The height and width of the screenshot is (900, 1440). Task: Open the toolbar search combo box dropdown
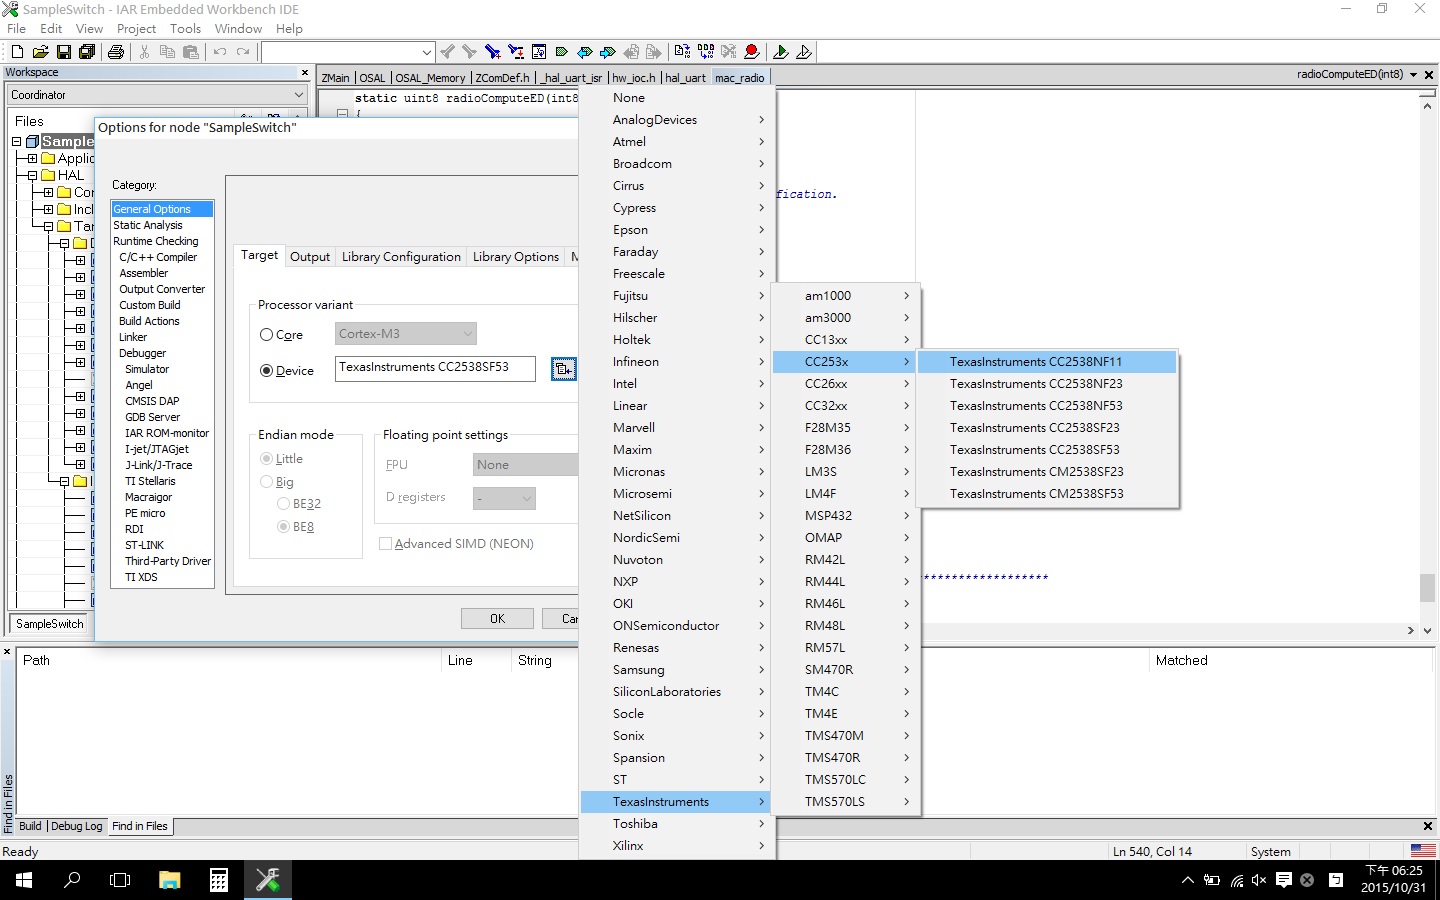[427, 52]
